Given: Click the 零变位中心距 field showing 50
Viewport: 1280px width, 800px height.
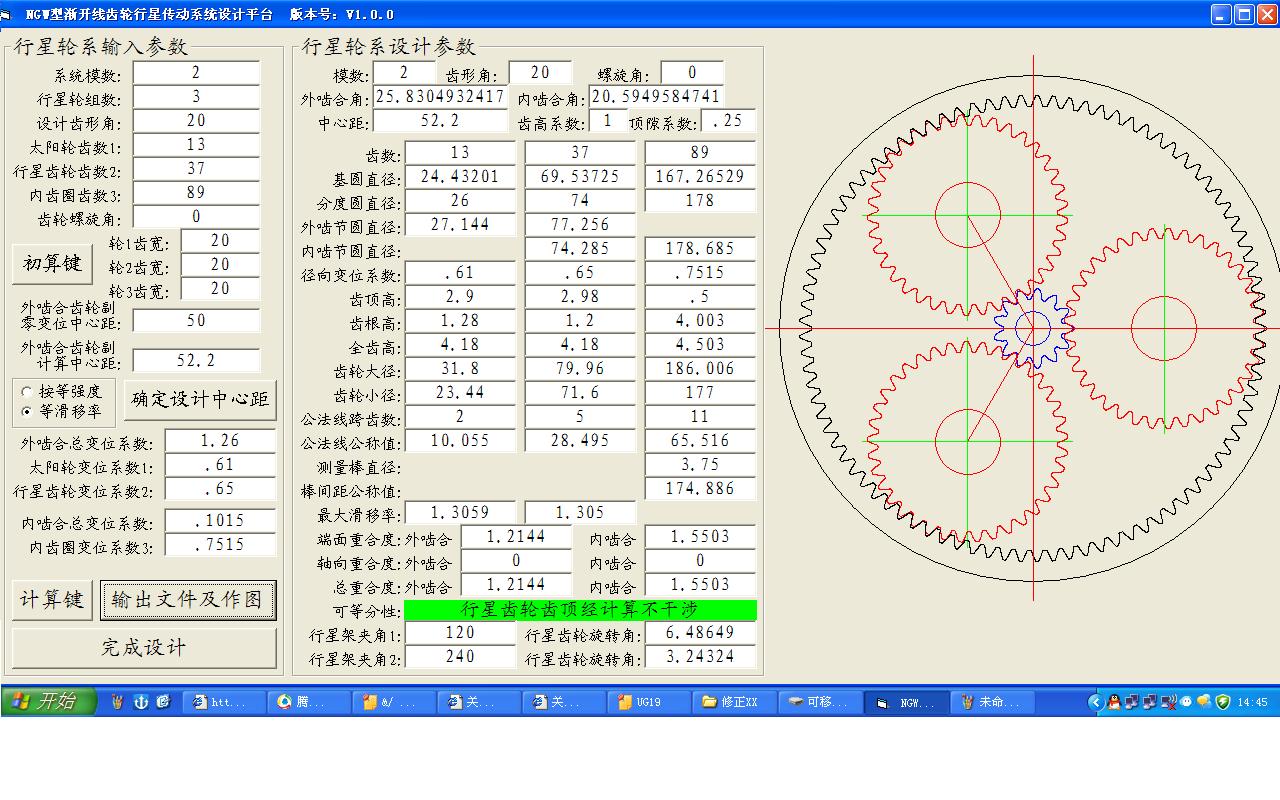Looking at the screenshot, I should [196, 321].
